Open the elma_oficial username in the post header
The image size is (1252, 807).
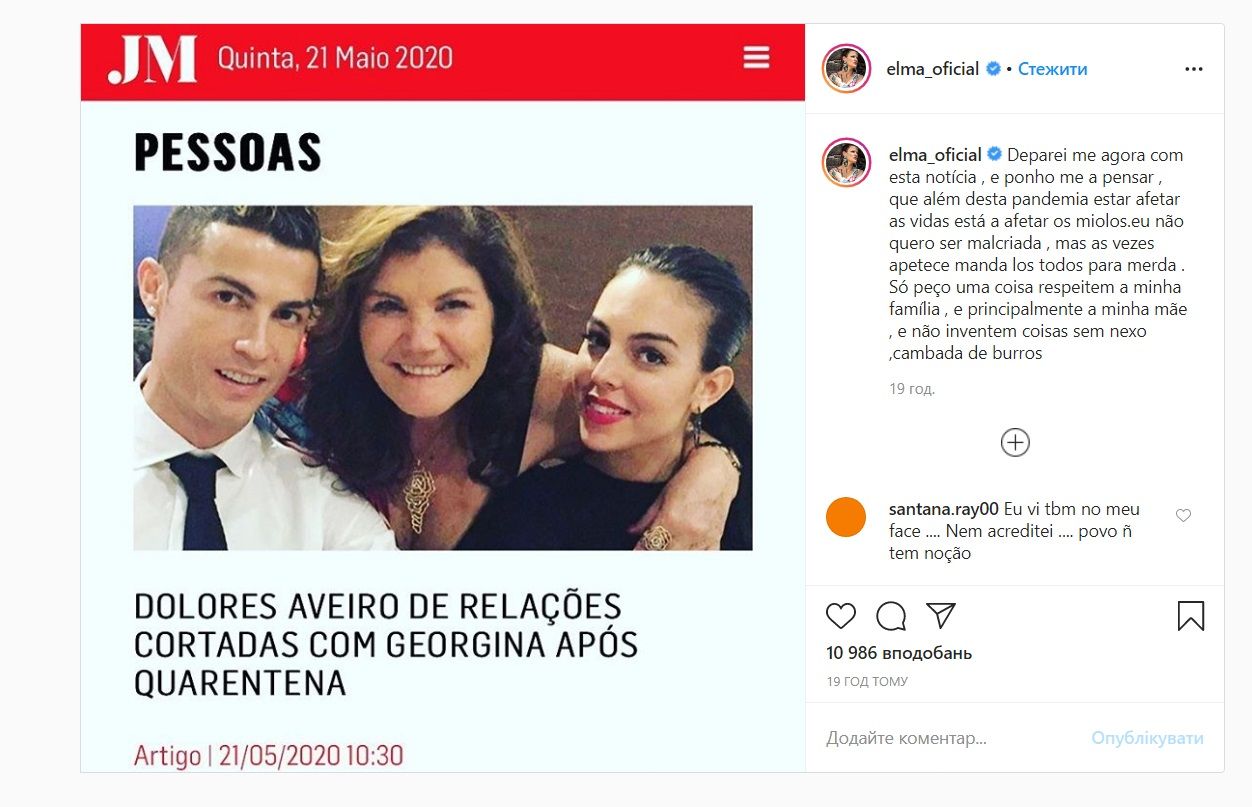(933, 69)
